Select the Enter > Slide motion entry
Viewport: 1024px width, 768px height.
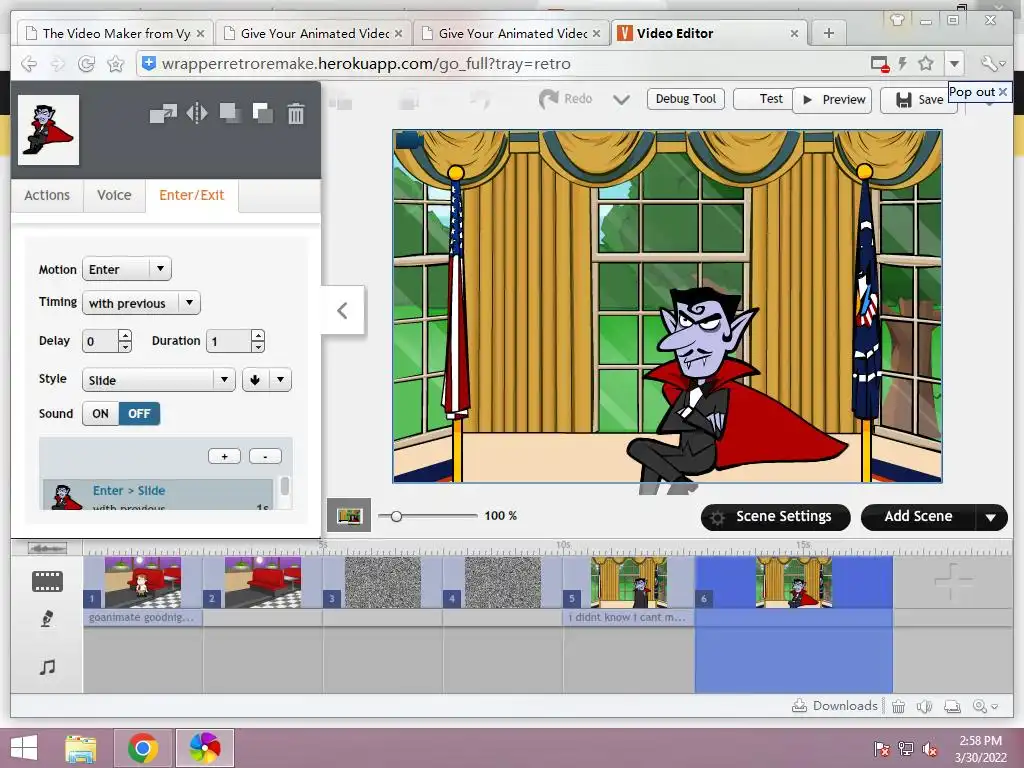[157, 495]
